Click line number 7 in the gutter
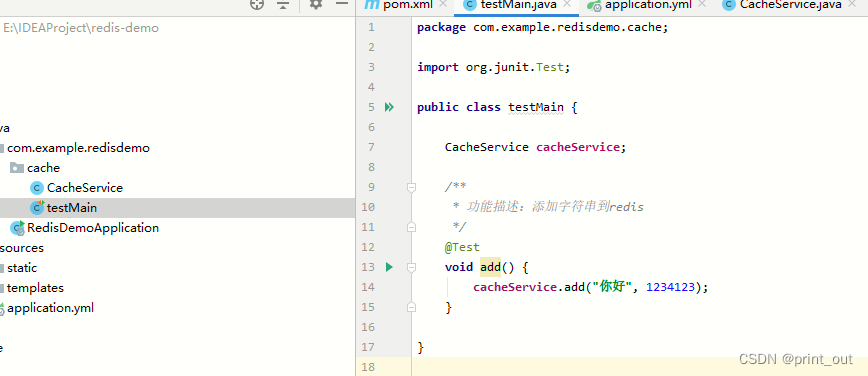 point(371,147)
